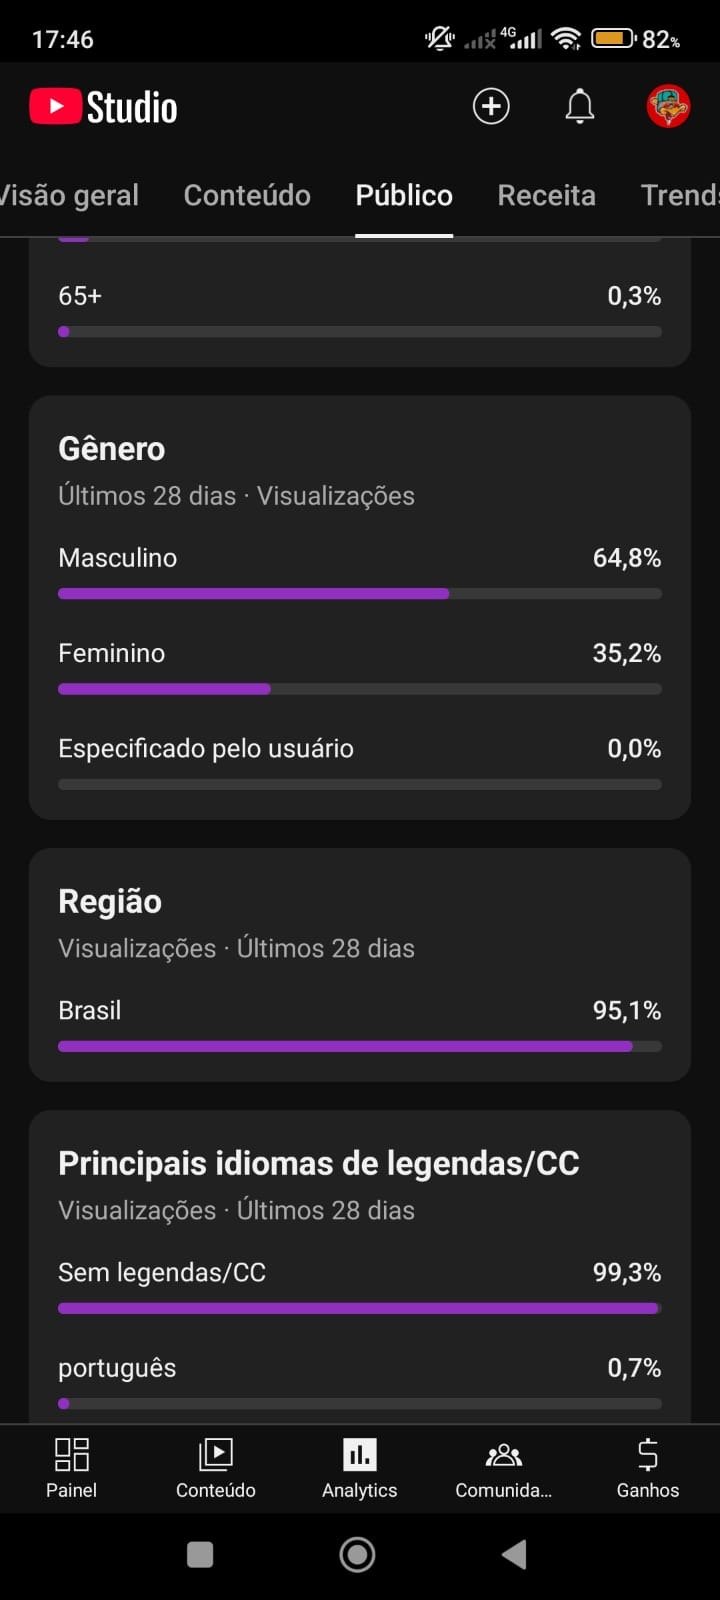Tap the Brasil region bar

tap(359, 1046)
